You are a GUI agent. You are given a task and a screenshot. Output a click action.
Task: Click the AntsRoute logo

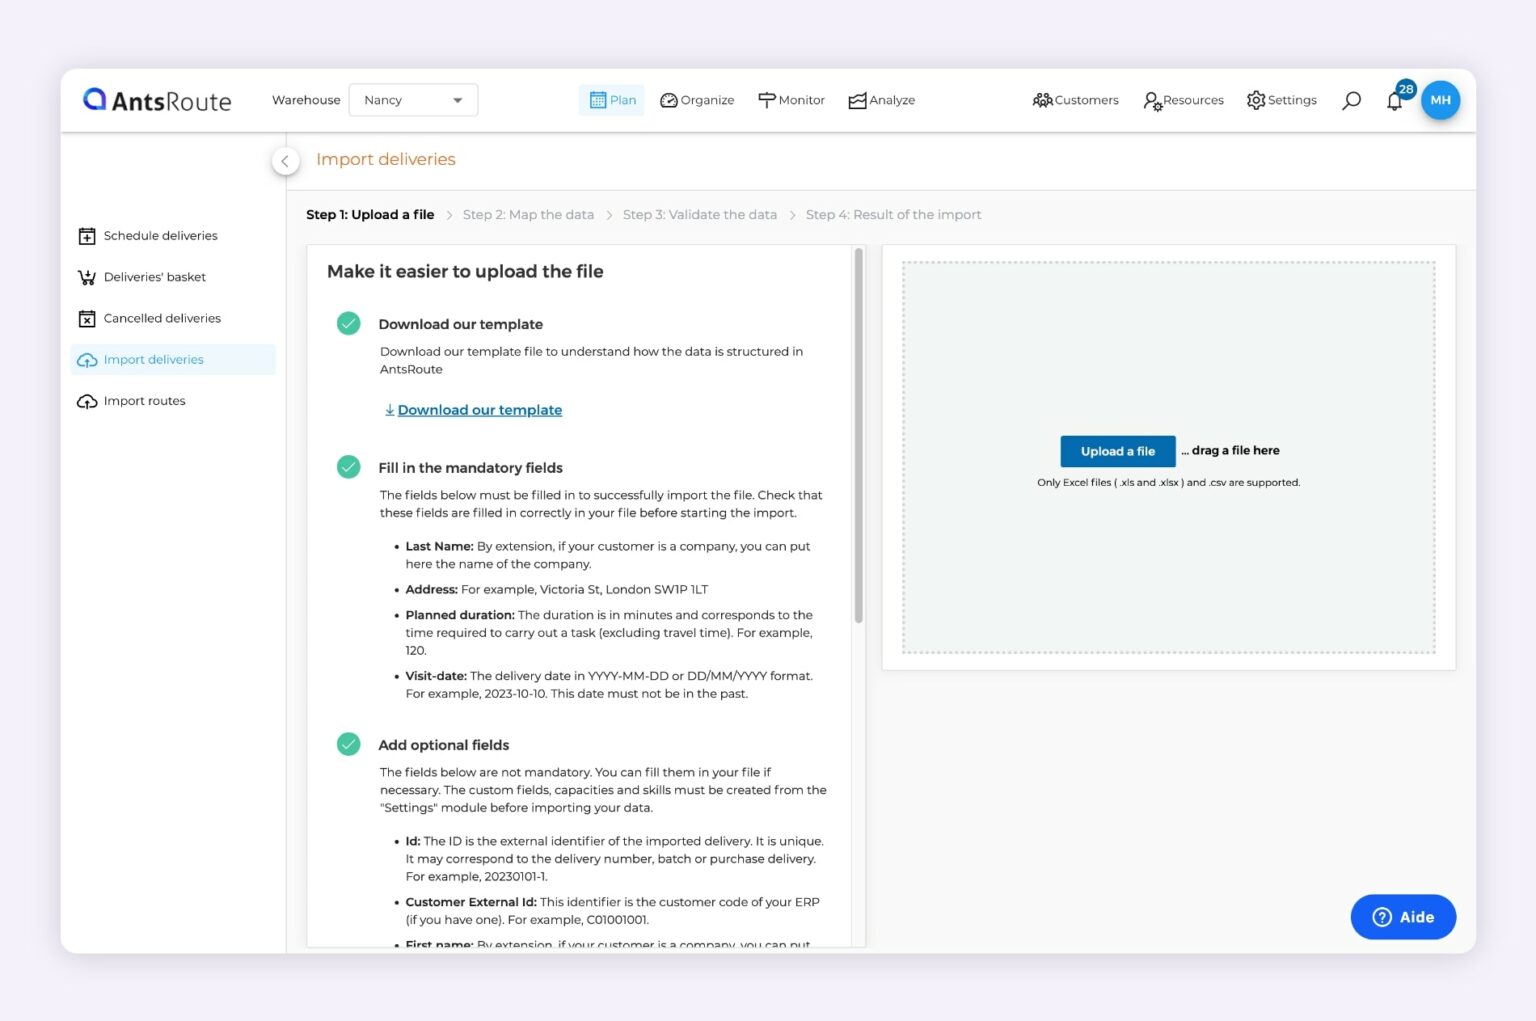point(158,100)
